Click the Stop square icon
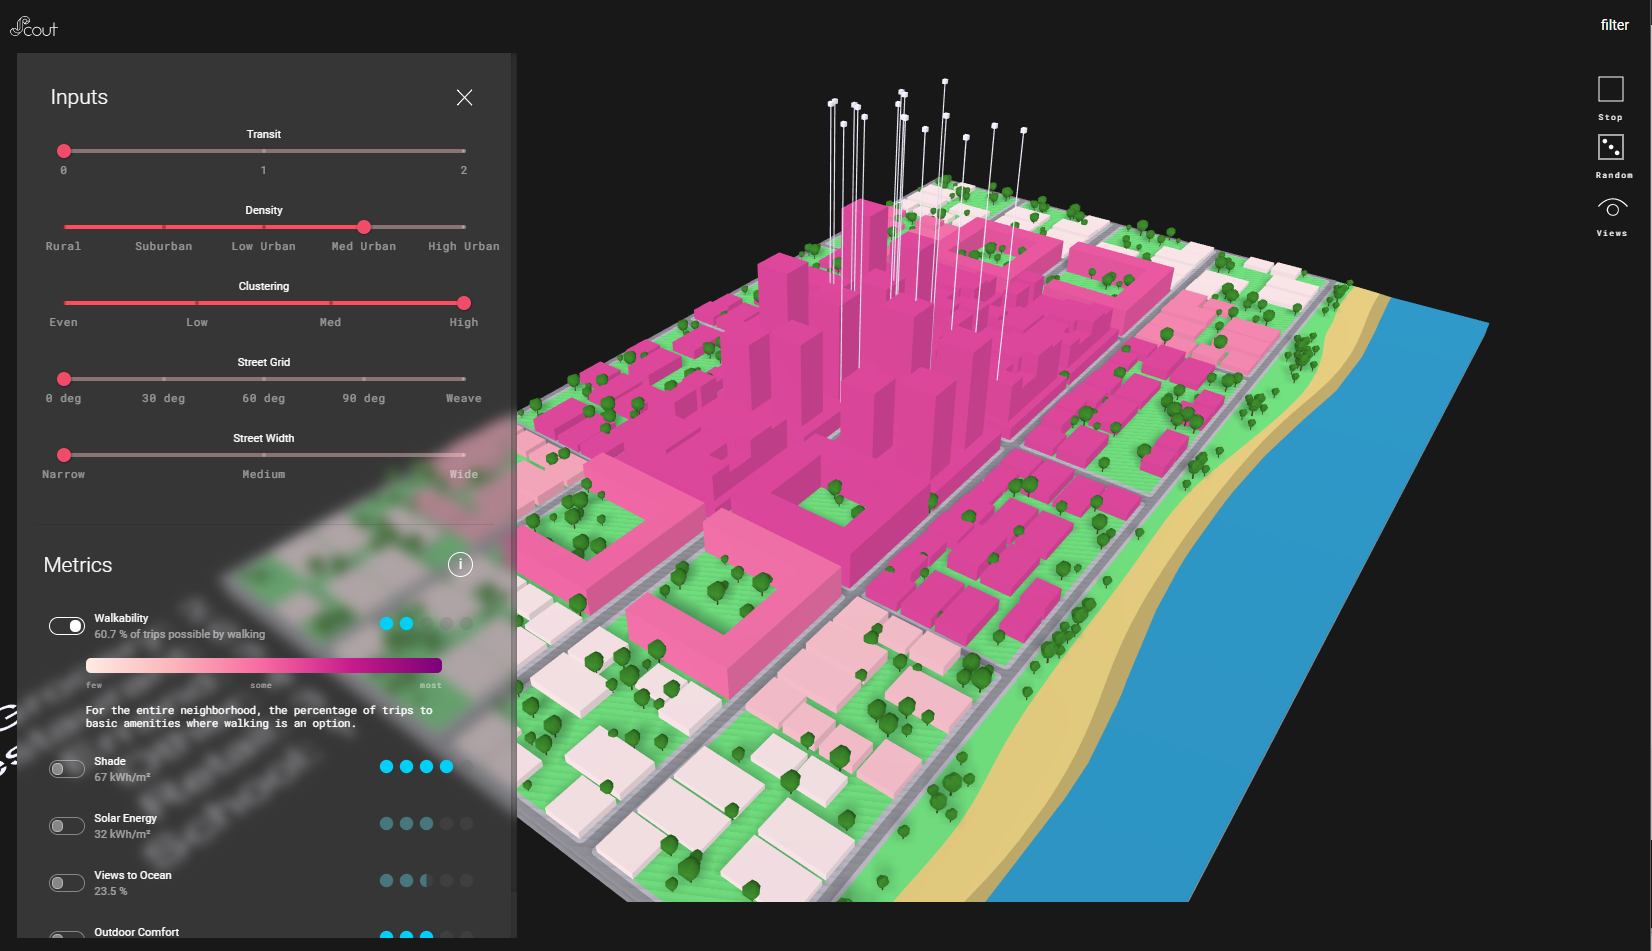The height and width of the screenshot is (951, 1652). coord(1610,90)
